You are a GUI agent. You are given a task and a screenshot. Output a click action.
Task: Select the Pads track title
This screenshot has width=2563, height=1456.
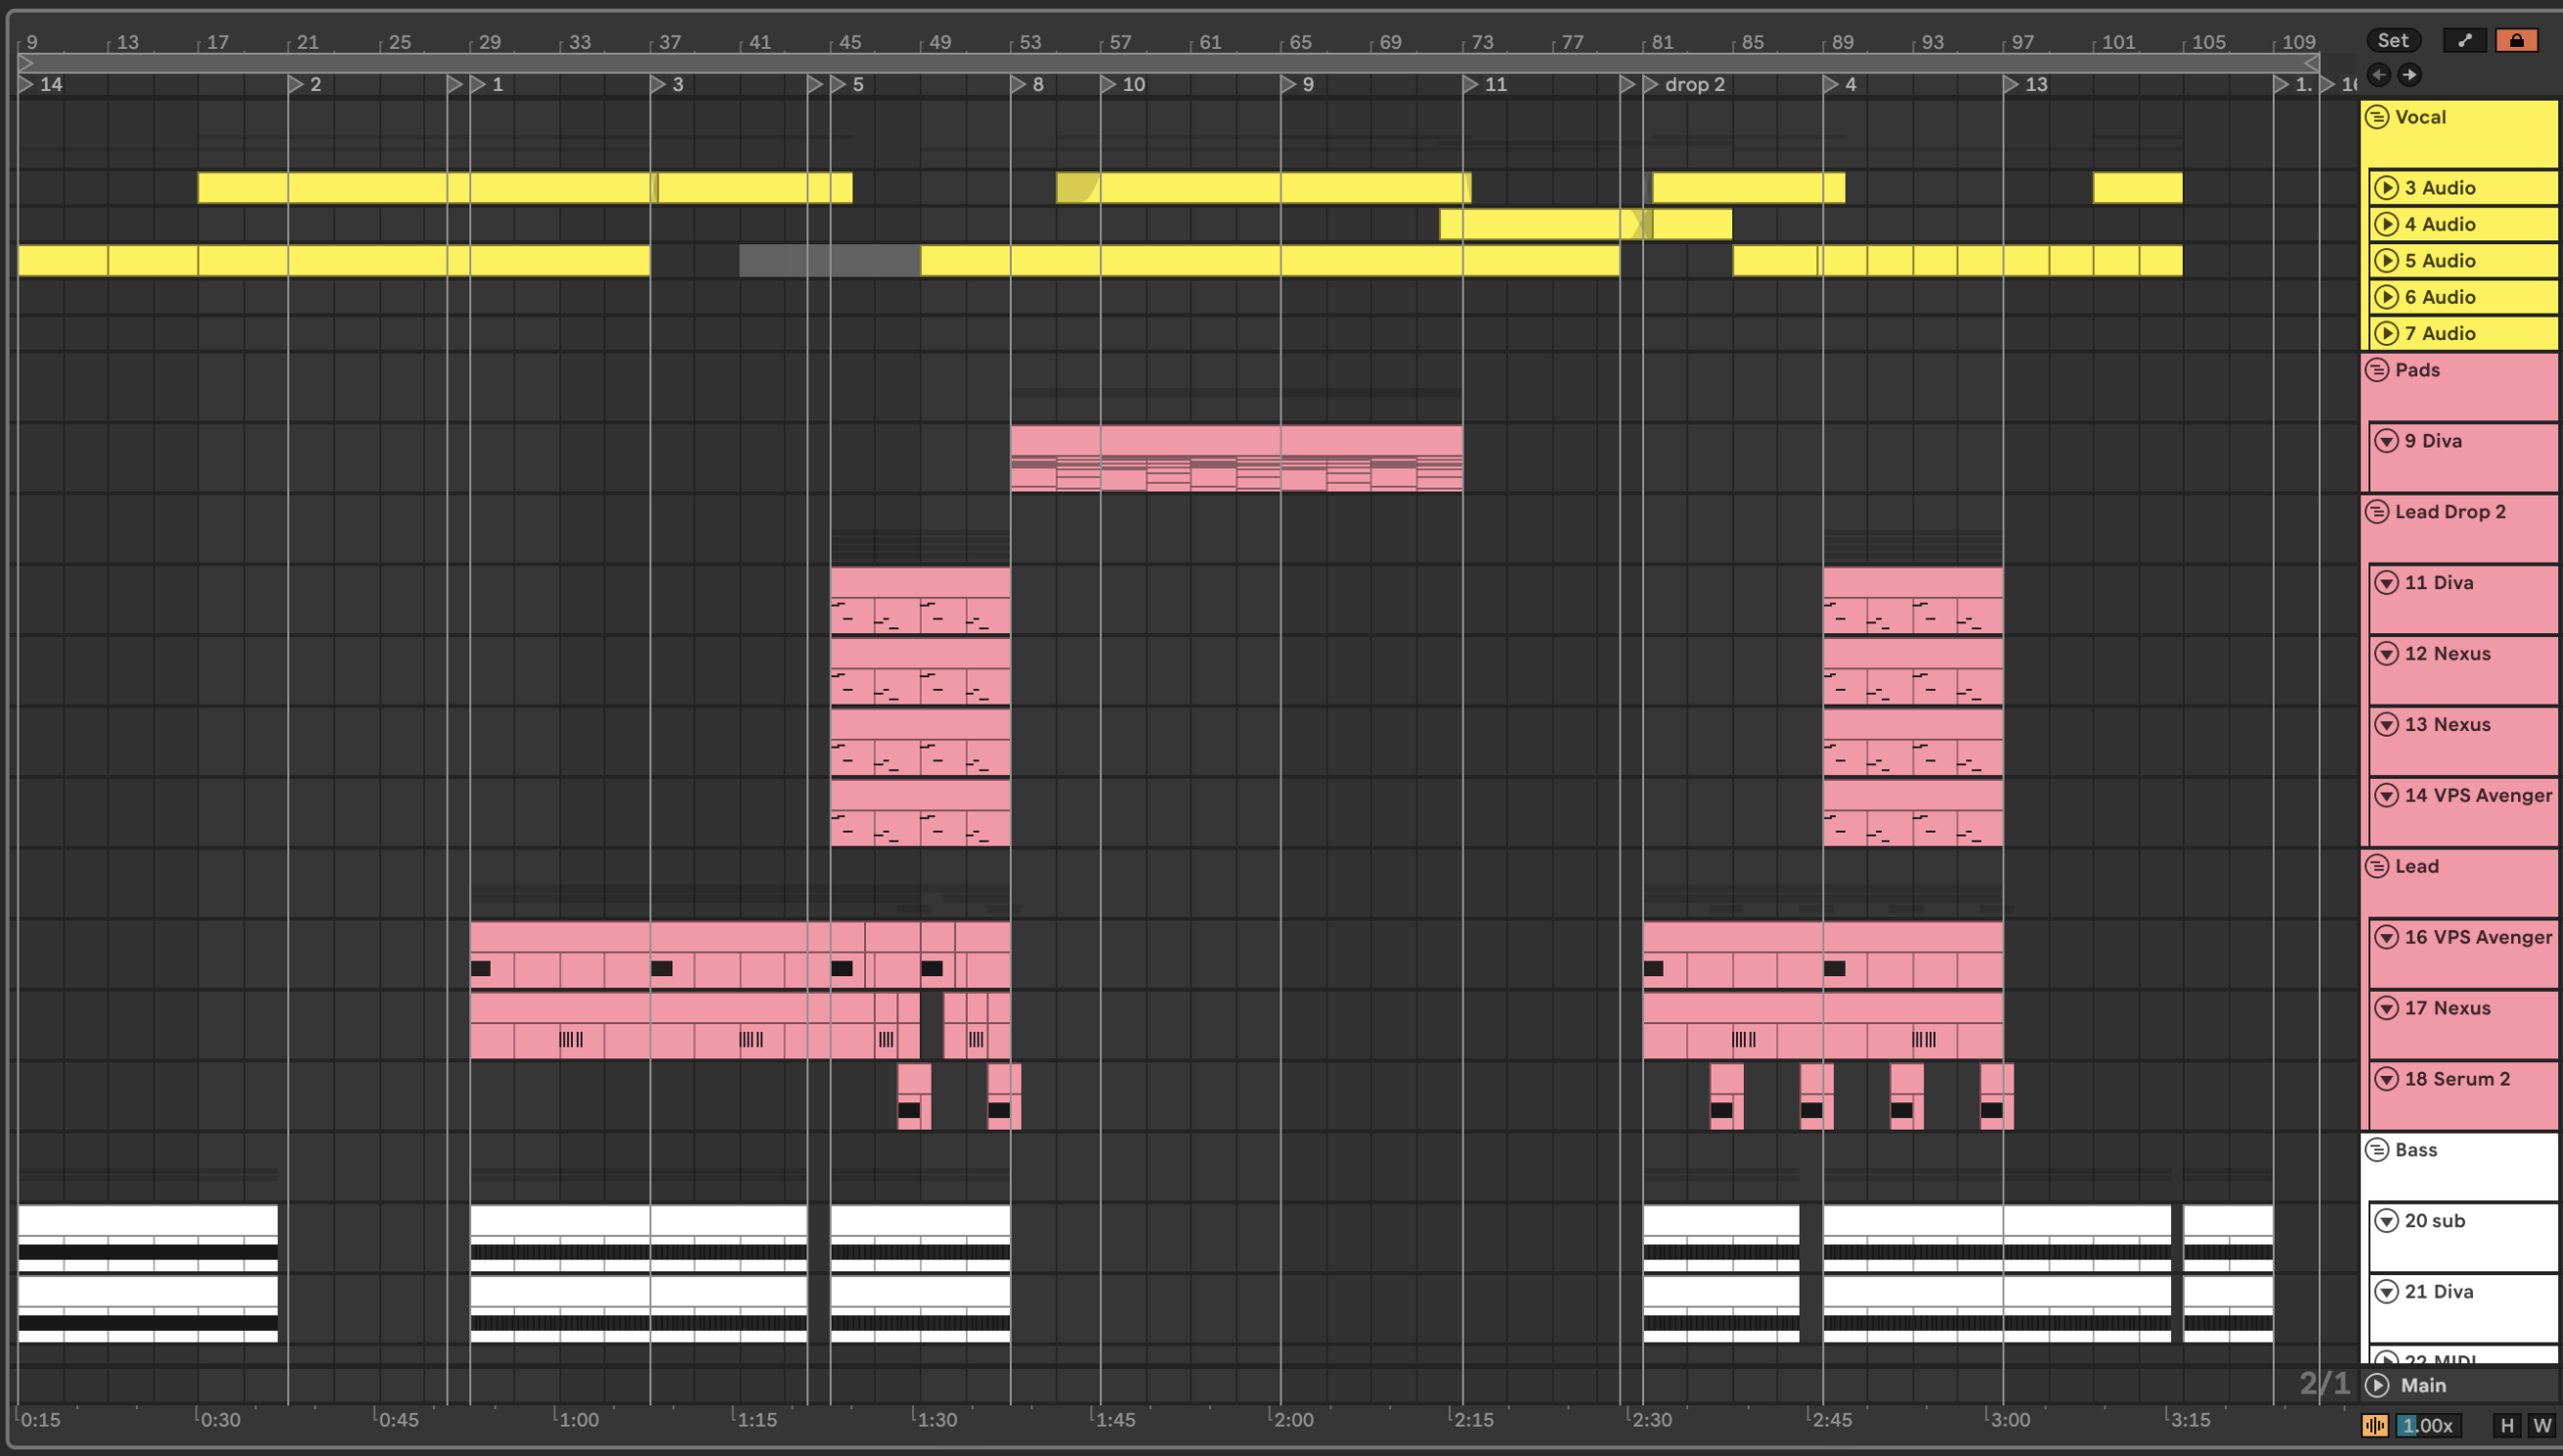2417,370
